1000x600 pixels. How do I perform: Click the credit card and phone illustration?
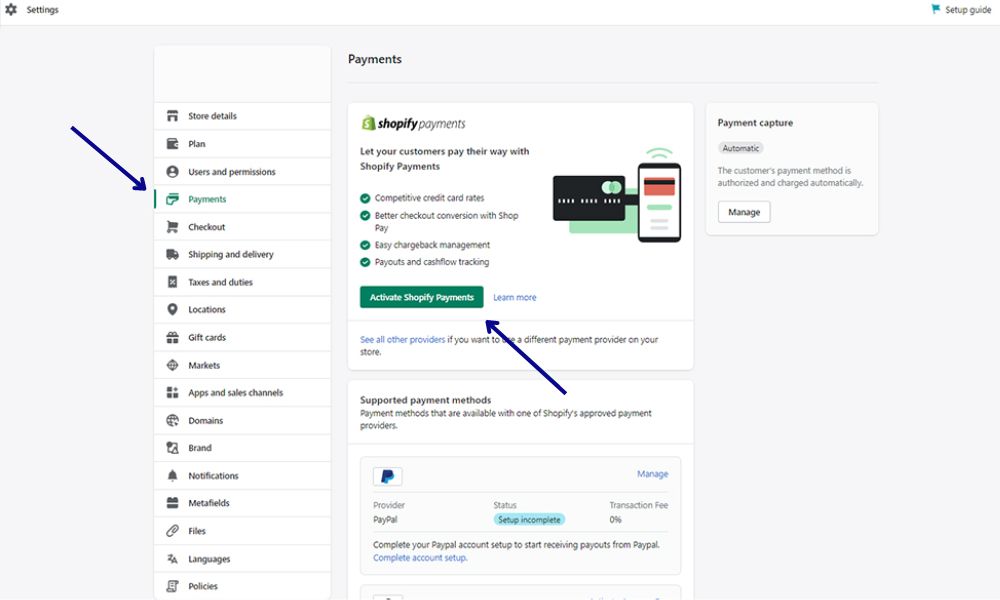pyautogui.click(x=617, y=195)
